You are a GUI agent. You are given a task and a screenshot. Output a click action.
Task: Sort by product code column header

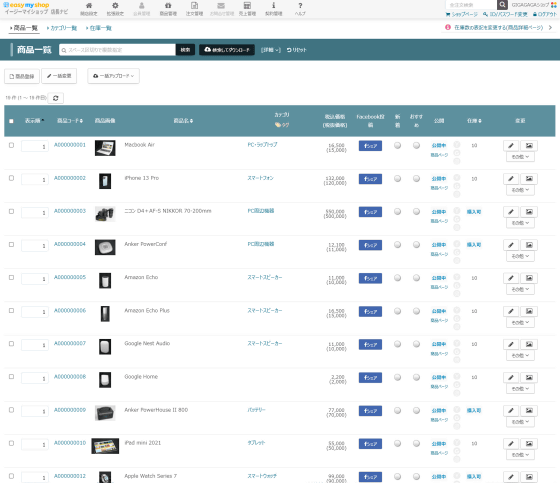(x=70, y=121)
